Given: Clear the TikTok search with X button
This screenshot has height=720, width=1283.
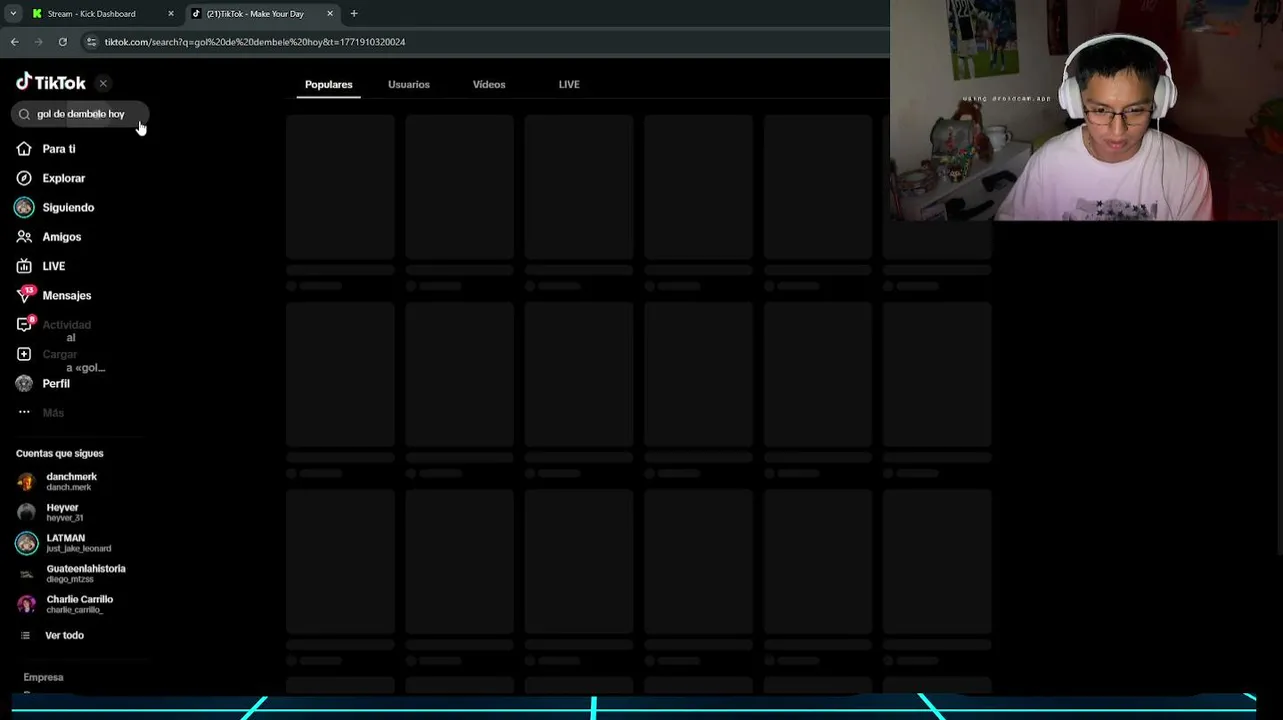Looking at the screenshot, I should coord(103,84).
